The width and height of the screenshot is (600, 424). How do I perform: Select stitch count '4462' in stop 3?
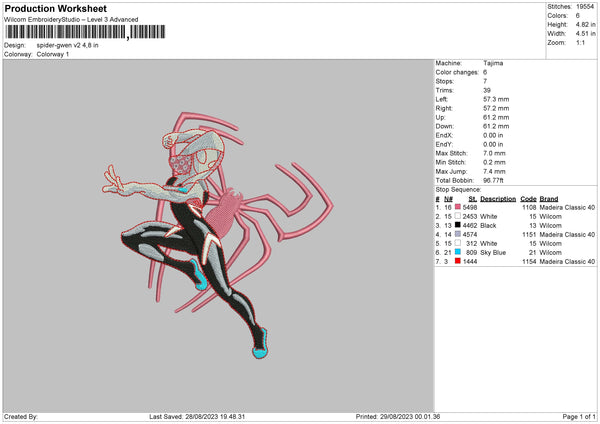pyautogui.click(x=470, y=225)
